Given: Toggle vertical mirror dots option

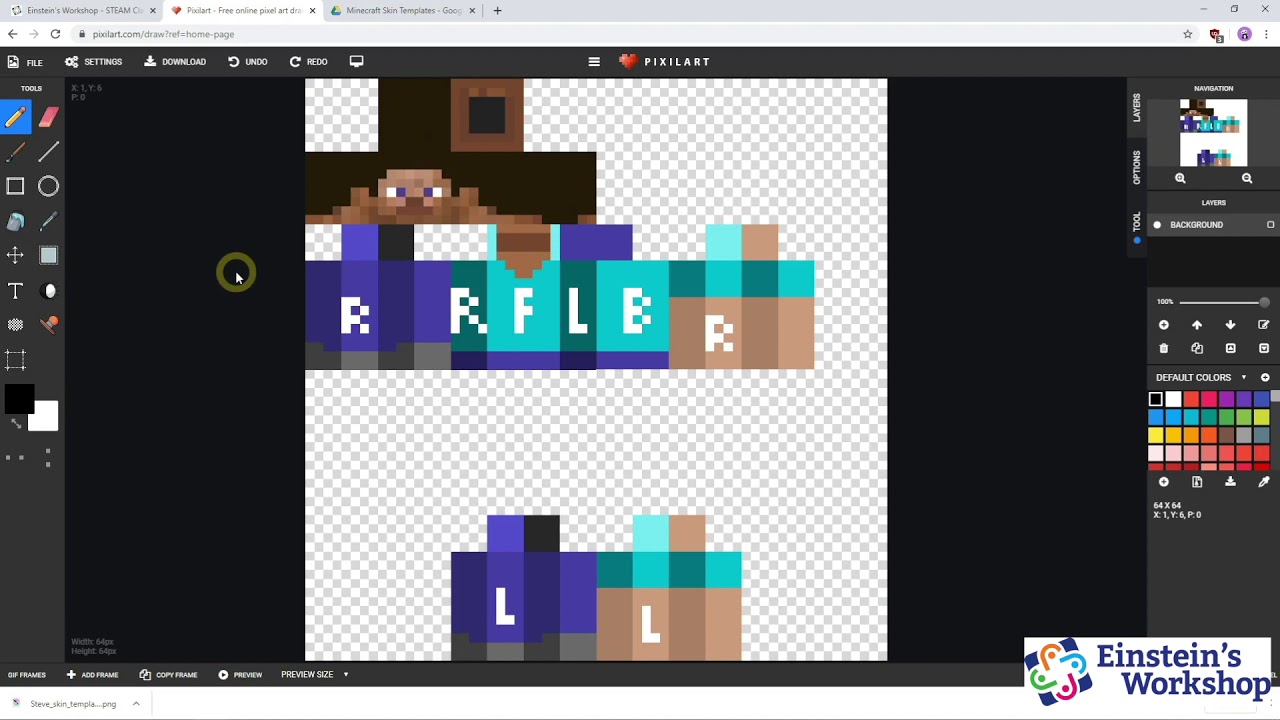Looking at the screenshot, I should coord(48,457).
